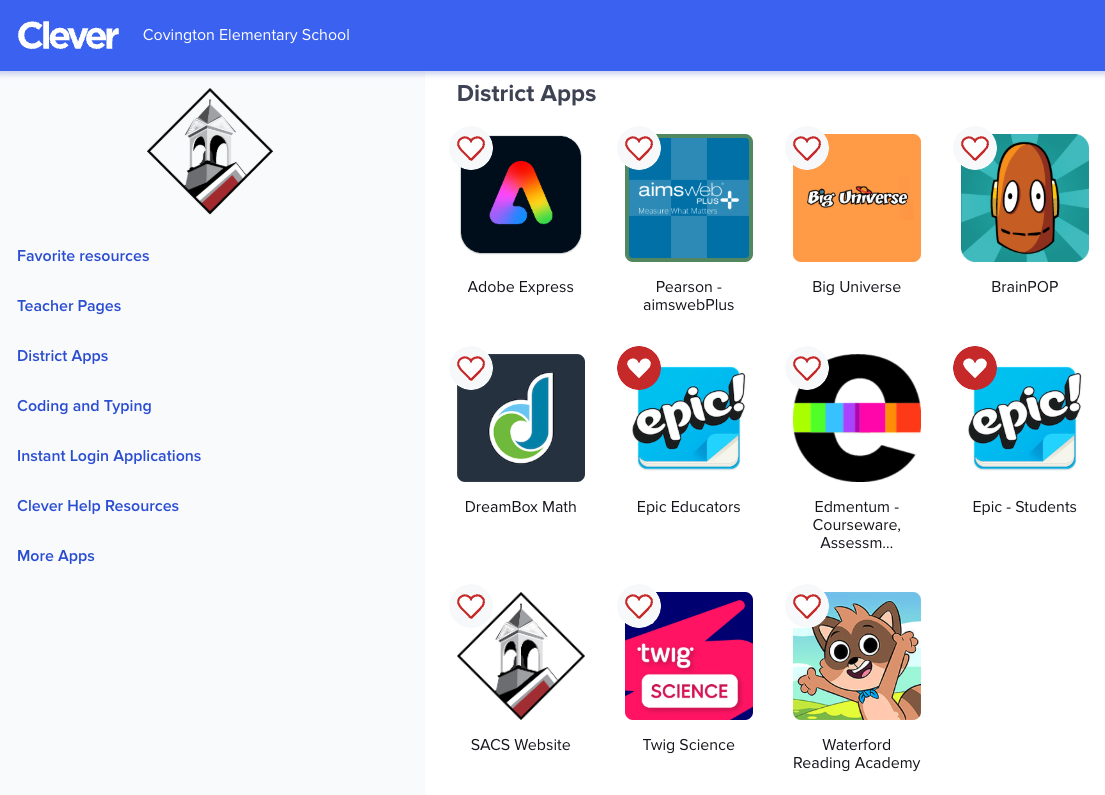Favorite BrainPOP using its heart icon

(975, 148)
